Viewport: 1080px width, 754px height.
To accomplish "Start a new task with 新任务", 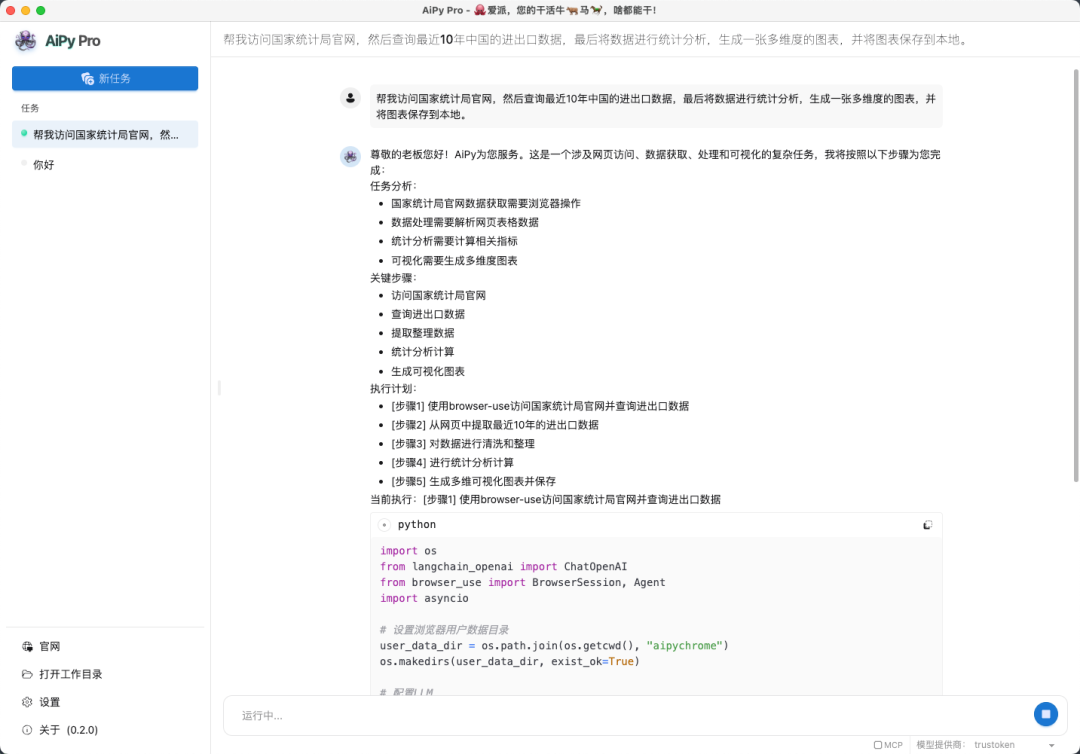I will pos(105,78).
